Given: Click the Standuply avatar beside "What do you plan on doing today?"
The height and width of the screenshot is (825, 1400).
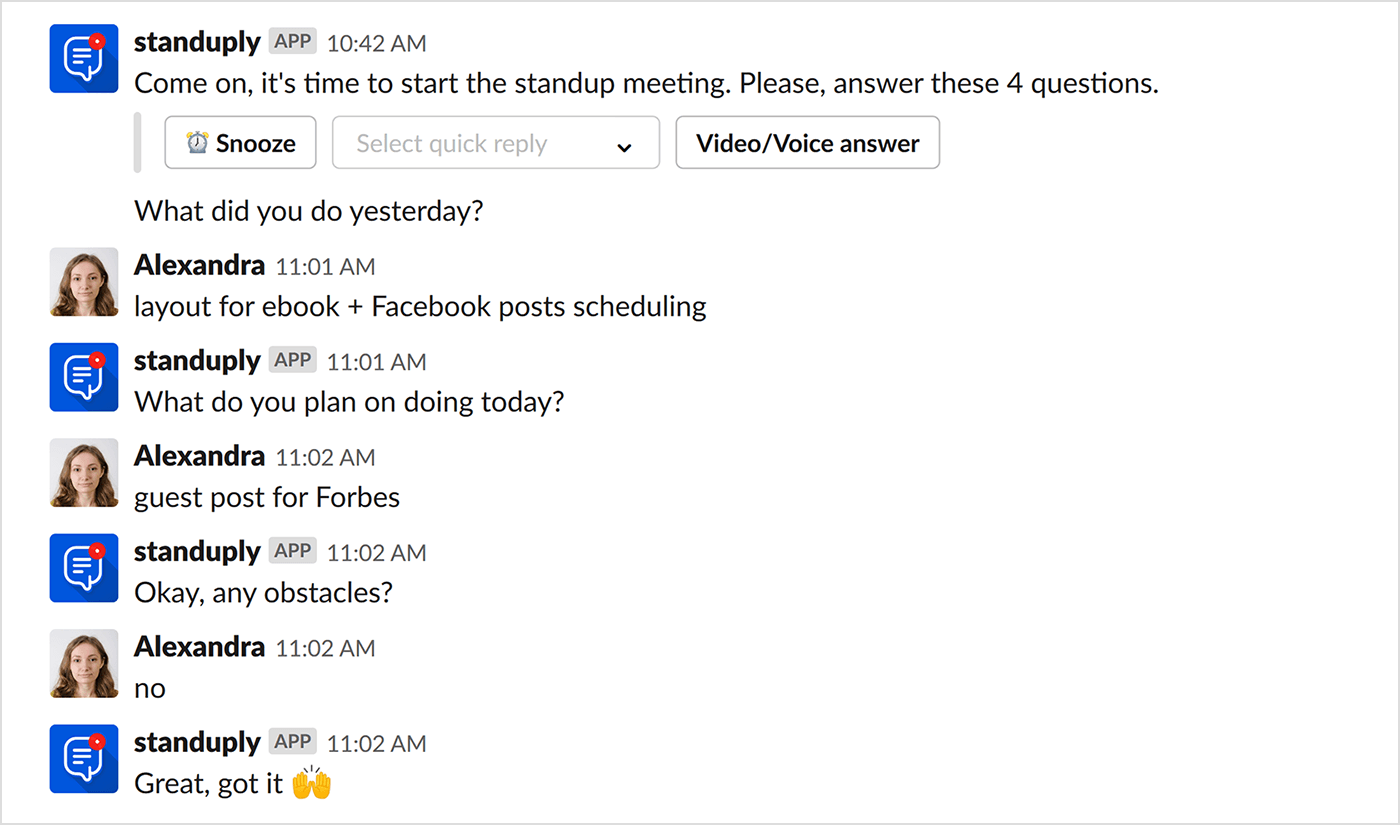Looking at the screenshot, I should (83, 377).
